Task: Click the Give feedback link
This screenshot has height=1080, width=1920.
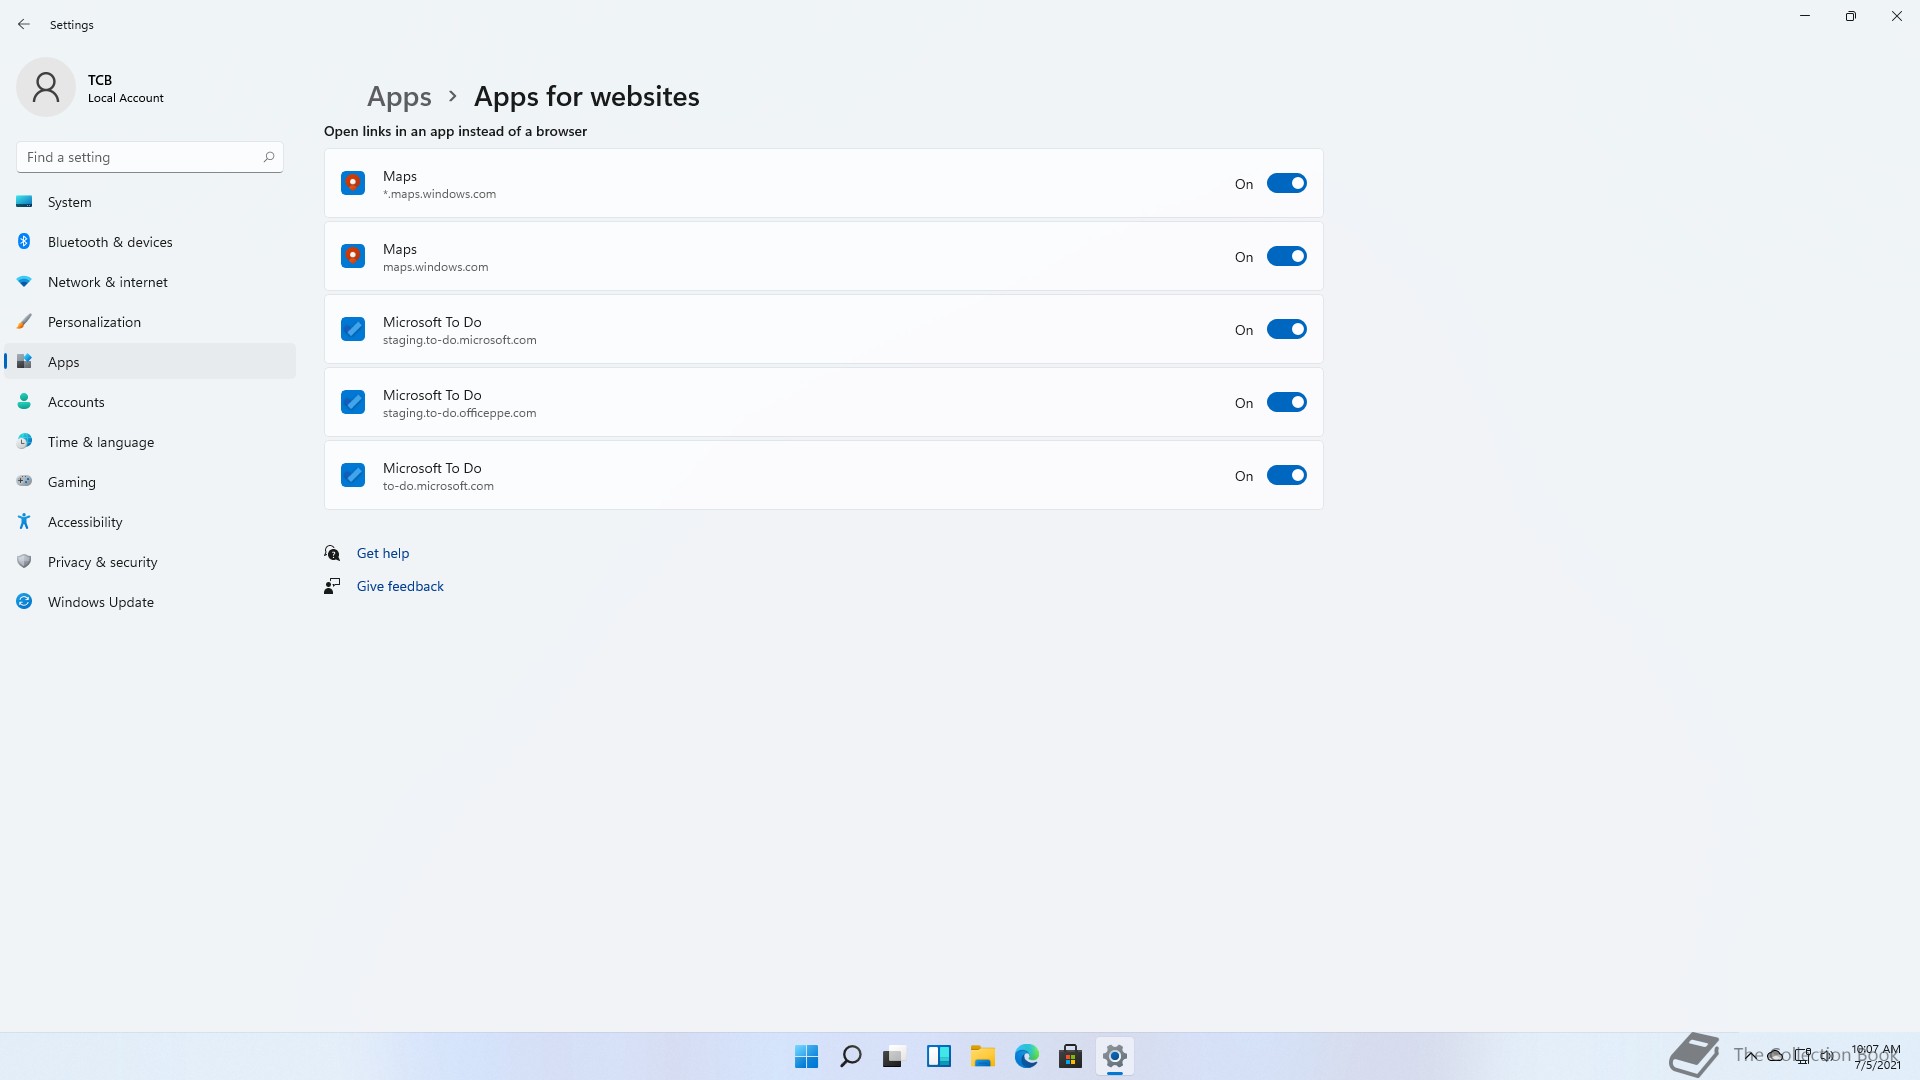Action: tap(400, 586)
